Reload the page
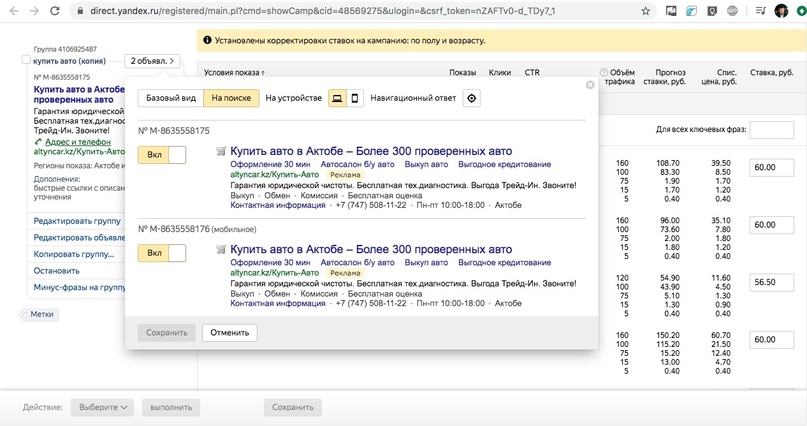The image size is (807, 426). pos(55,11)
